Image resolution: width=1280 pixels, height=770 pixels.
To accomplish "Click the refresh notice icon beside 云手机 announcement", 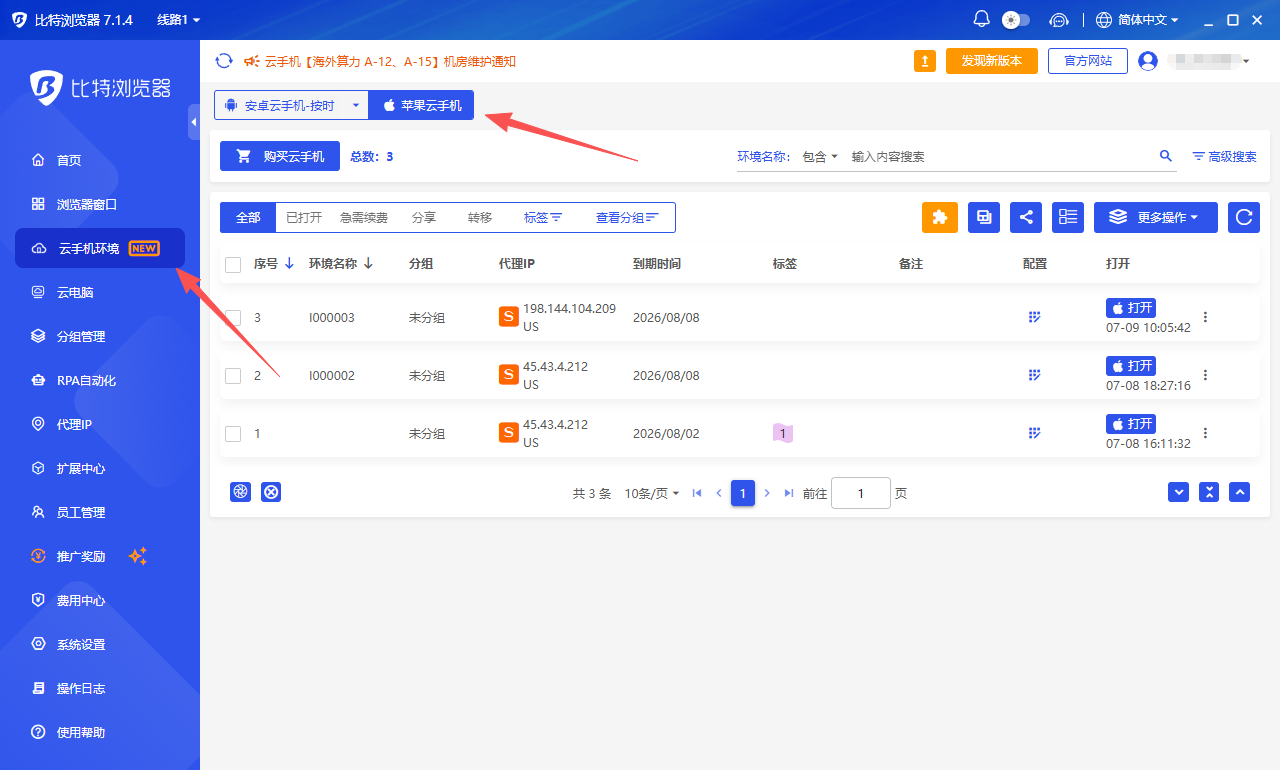I will coord(224,61).
